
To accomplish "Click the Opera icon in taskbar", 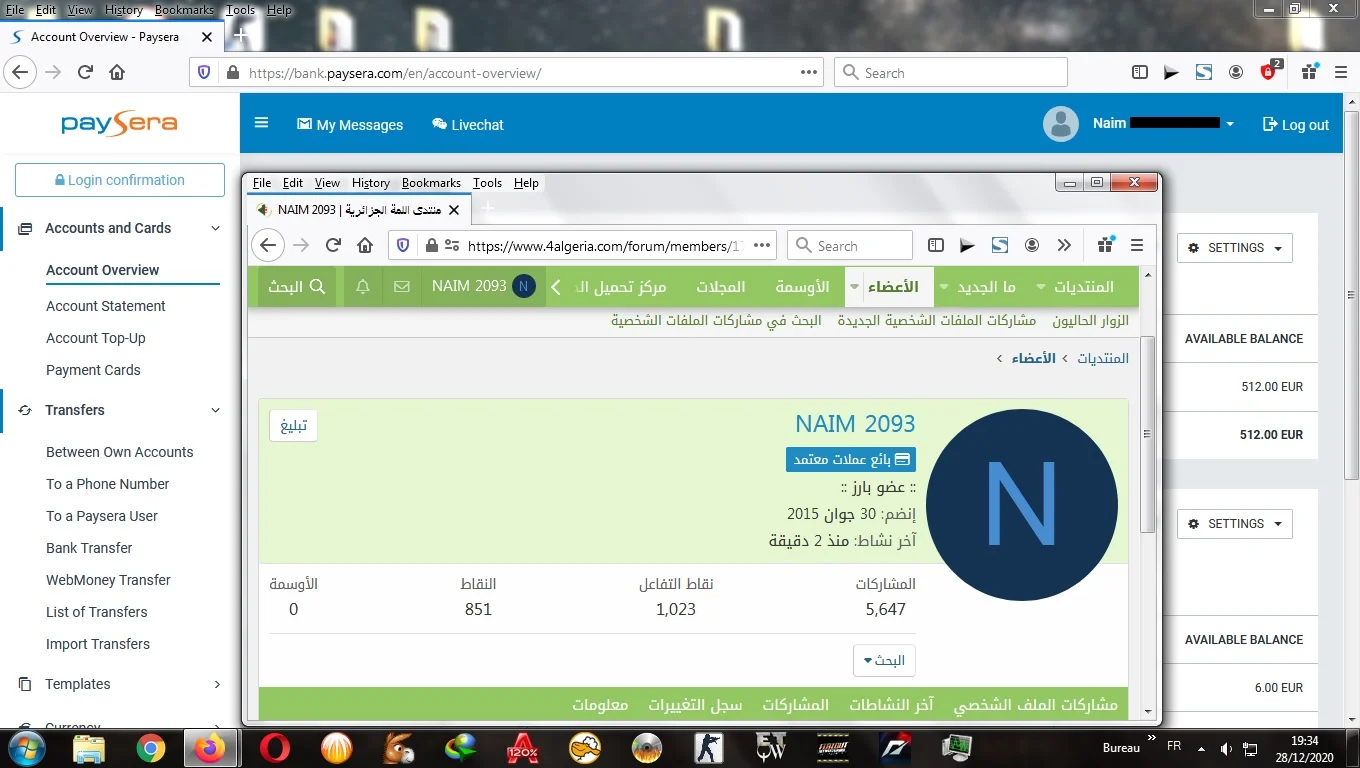I will pyautogui.click(x=275, y=748).
